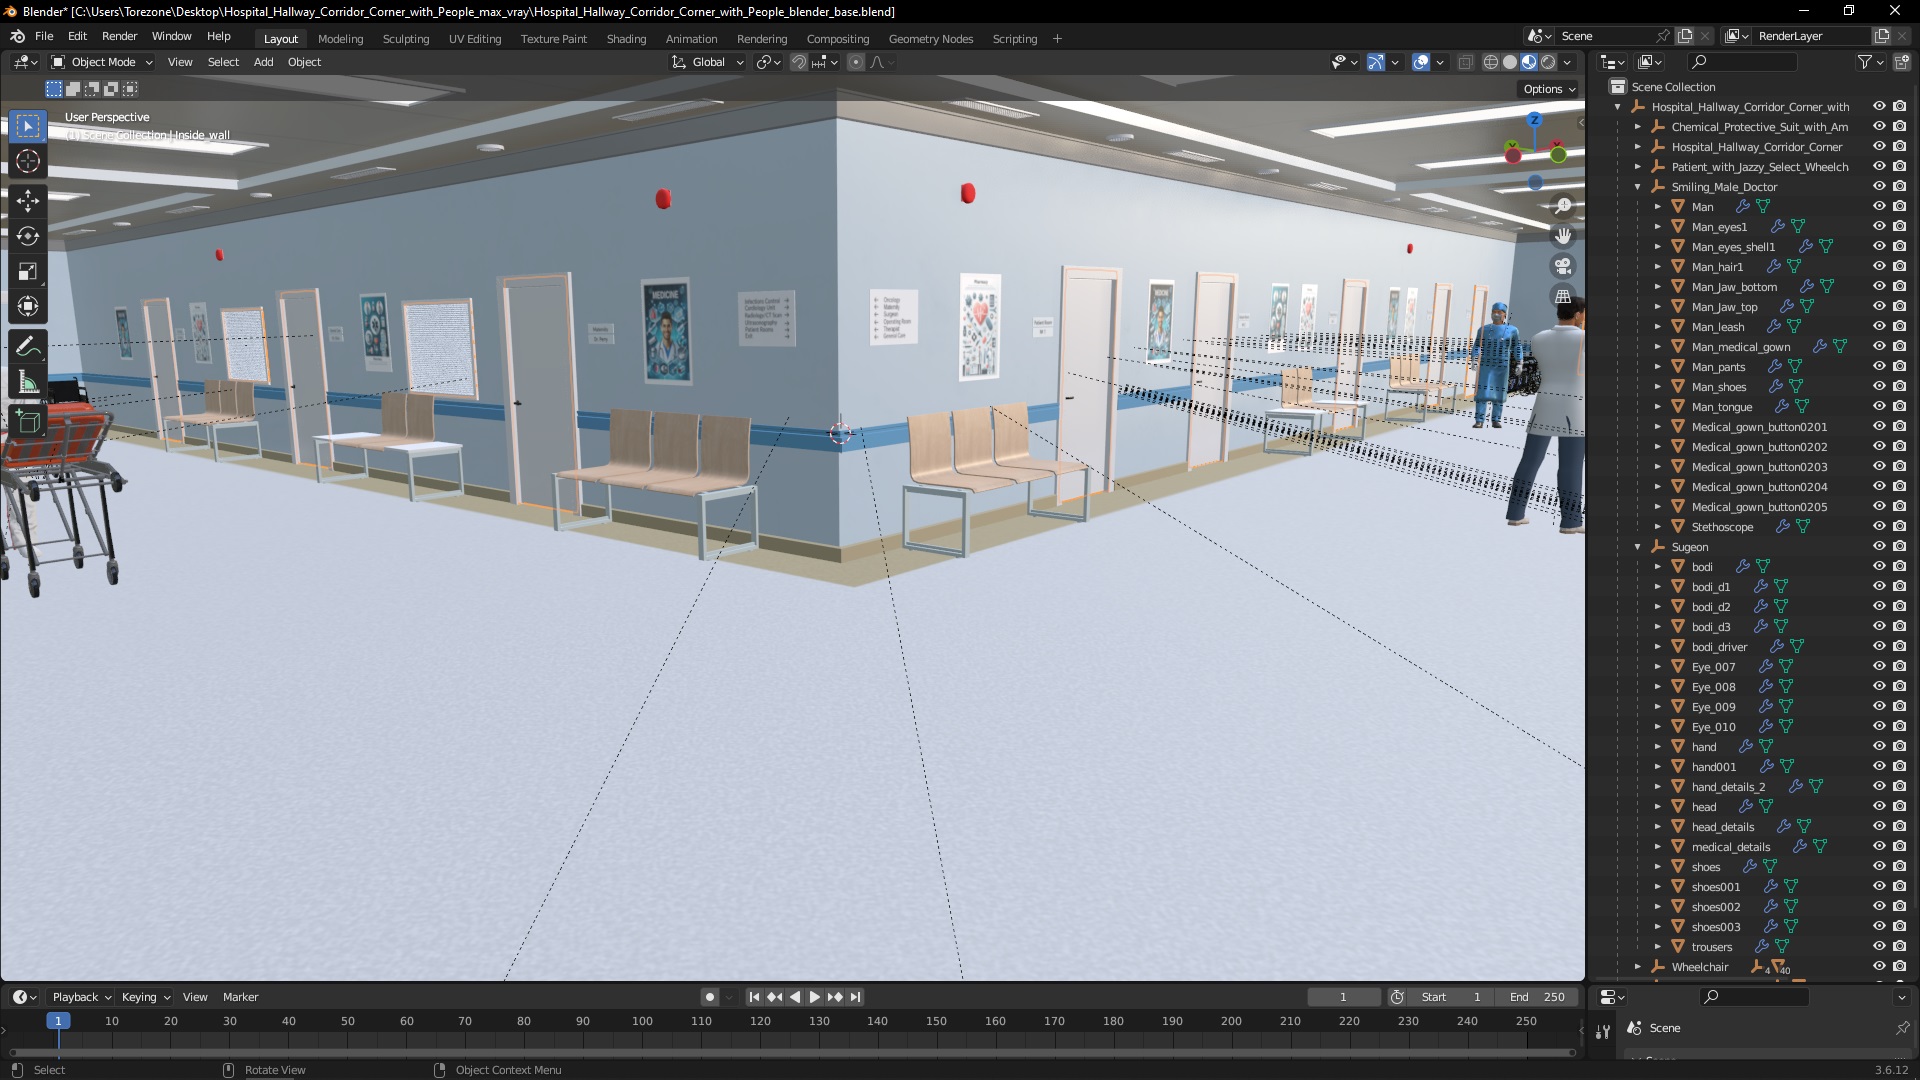Open the timeline Marker menu
The image size is (1920, 1080).
pyautogui.click(x=240, y=997)
